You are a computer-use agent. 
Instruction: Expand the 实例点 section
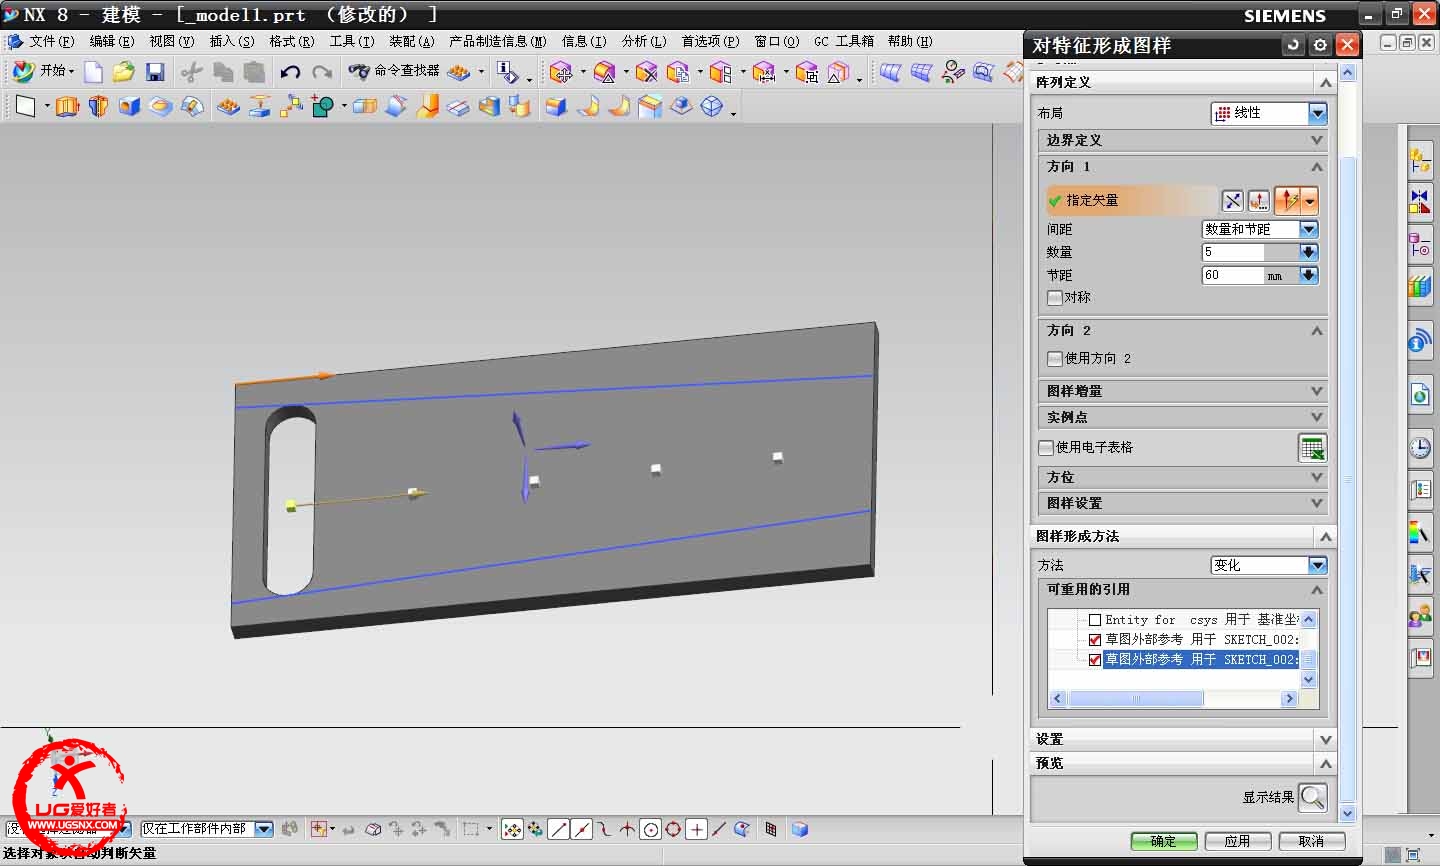[1183, 417]
